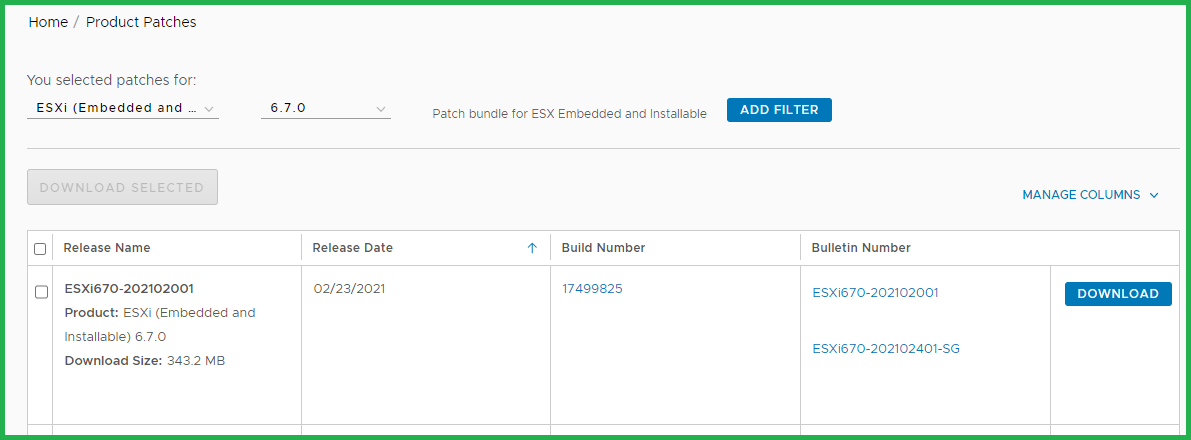Click the 02/23/2021 release date cell
Viewport: 1191px width, 440px height.
point(349,288)
